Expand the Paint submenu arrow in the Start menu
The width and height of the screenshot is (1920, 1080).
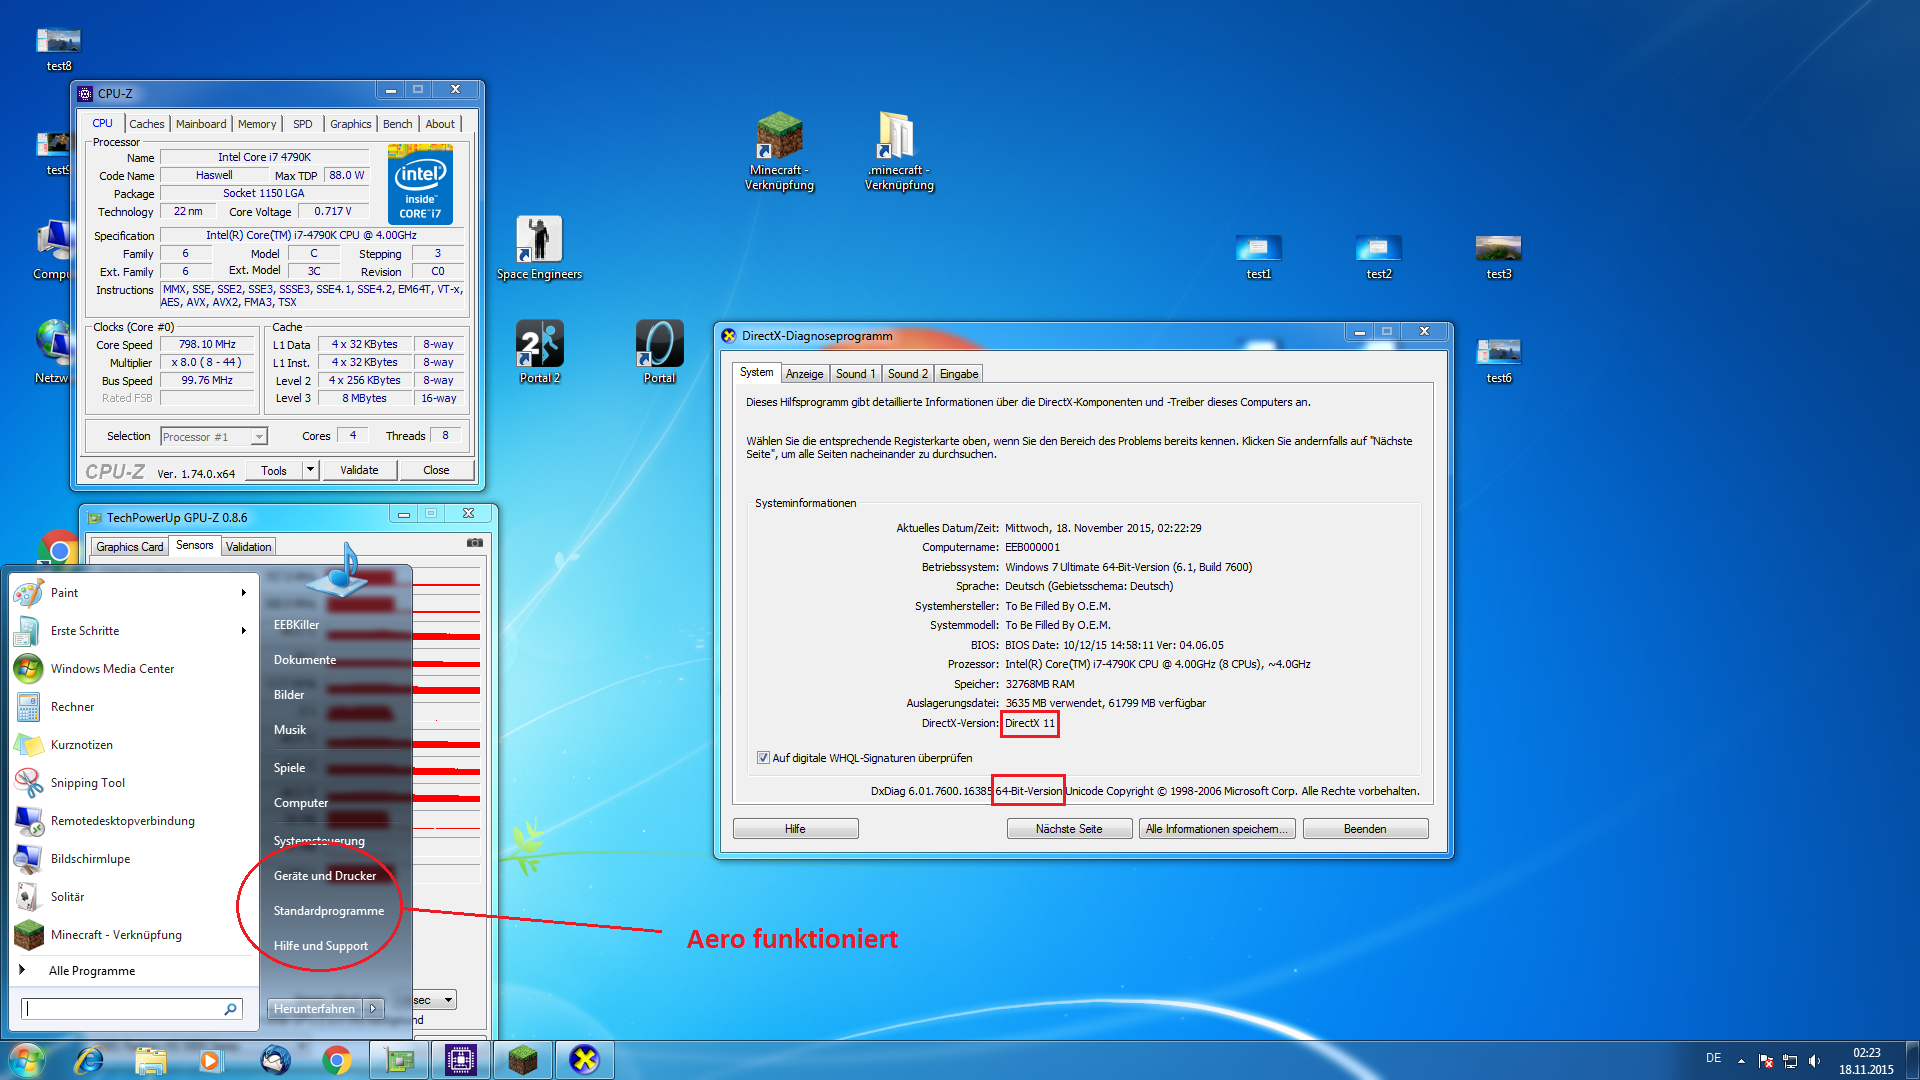tap(244, 593)
